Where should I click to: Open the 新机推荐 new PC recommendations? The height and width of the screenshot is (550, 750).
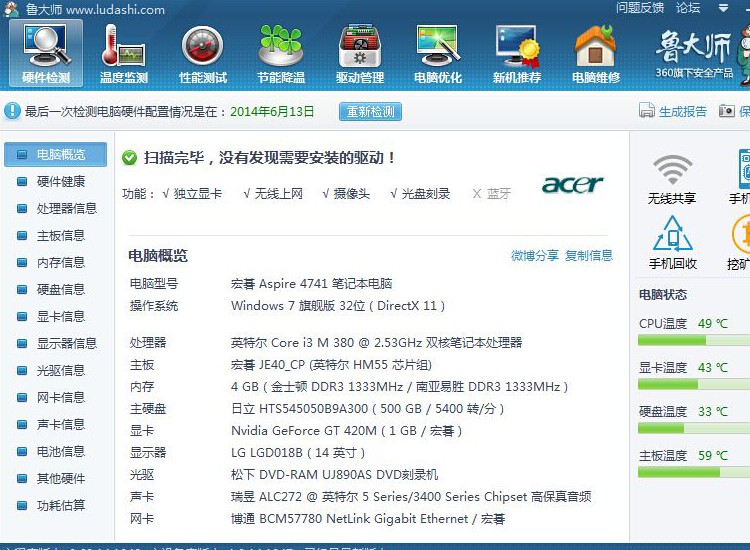pyautogui.click(x=517, y=54)
